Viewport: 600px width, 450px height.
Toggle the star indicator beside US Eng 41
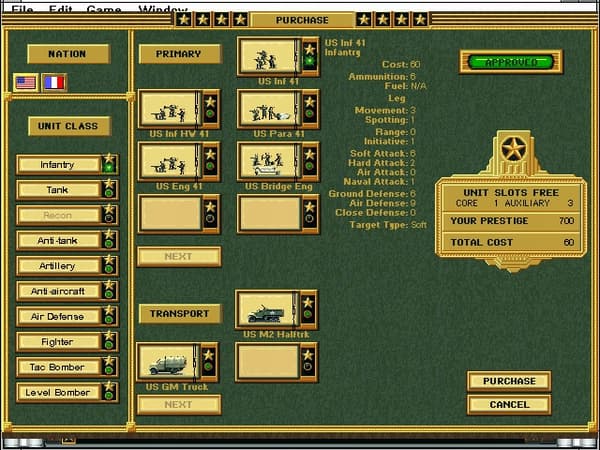click(210, 161)
